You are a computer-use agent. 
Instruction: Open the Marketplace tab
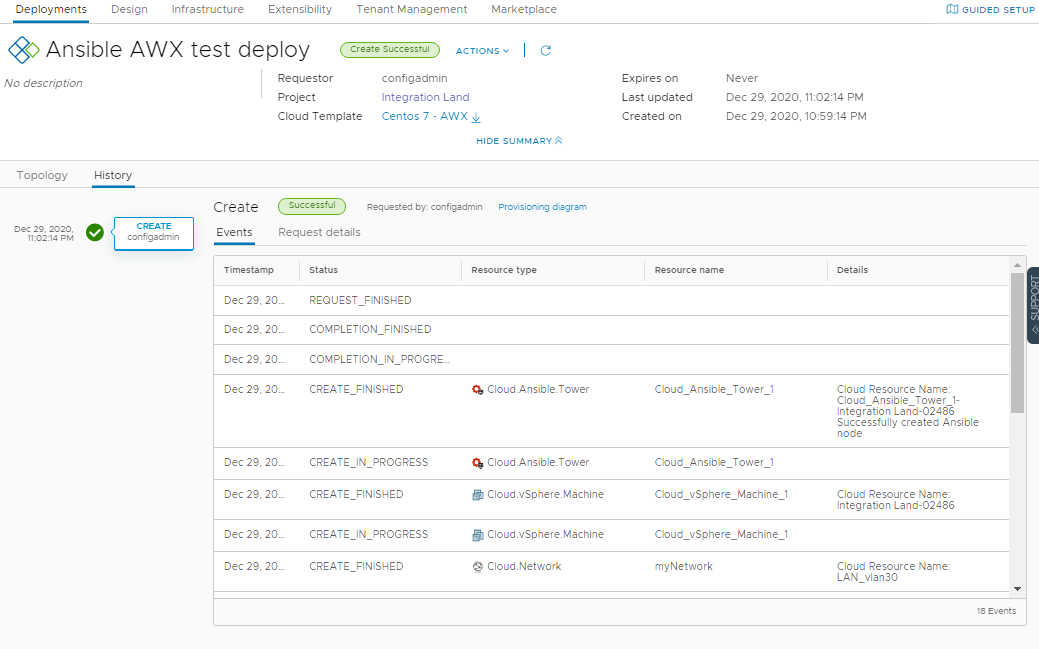pos(523,9)
